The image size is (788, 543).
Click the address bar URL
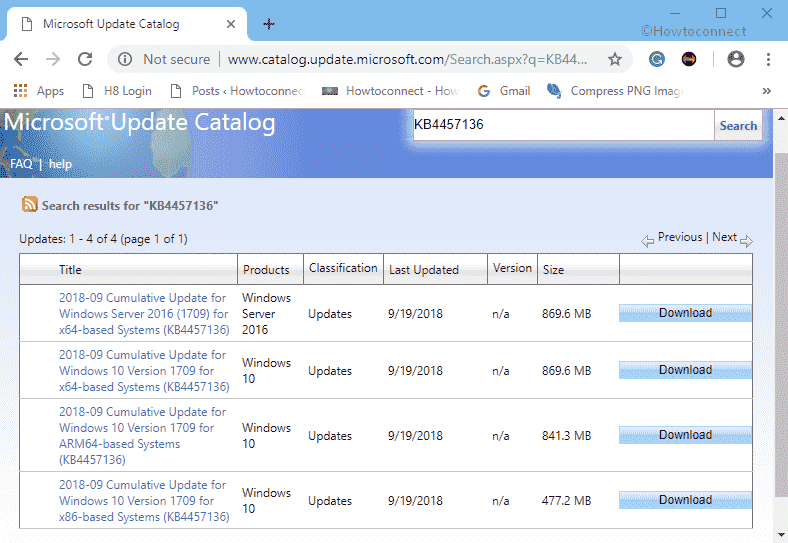[407, 59]
